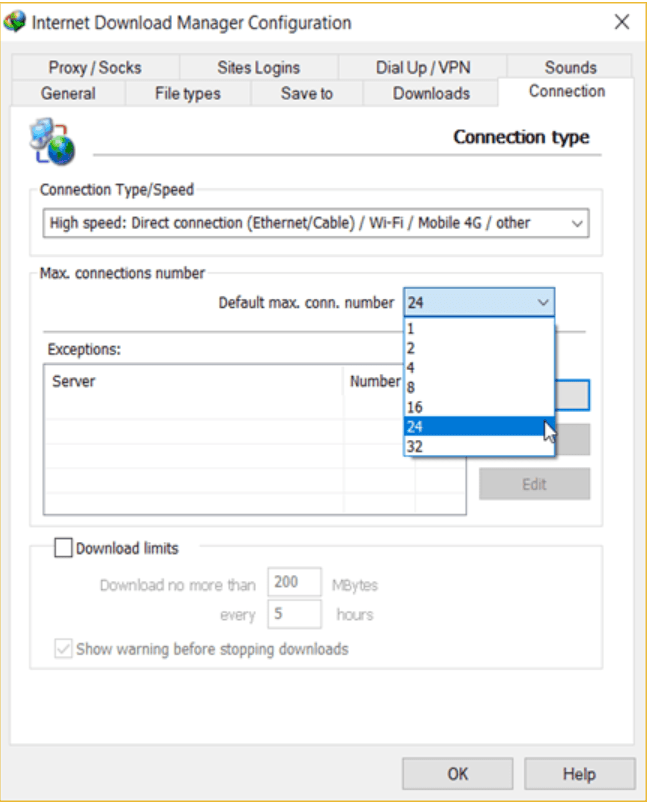Click the network globe connection icon

[52, 143]
